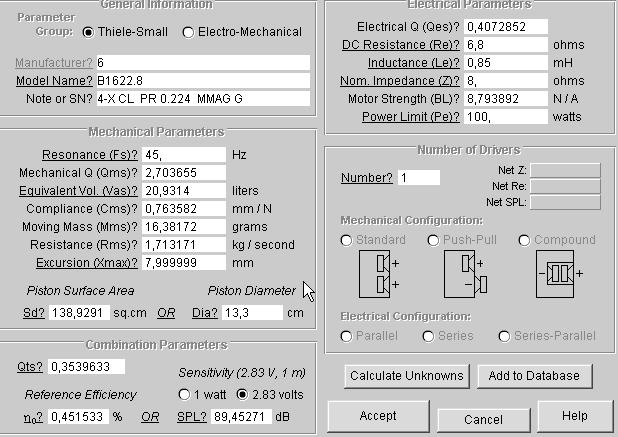Screen dimensions: 618x437
Task: Edit the Note or SN field
Action: (x=203, y=99)
